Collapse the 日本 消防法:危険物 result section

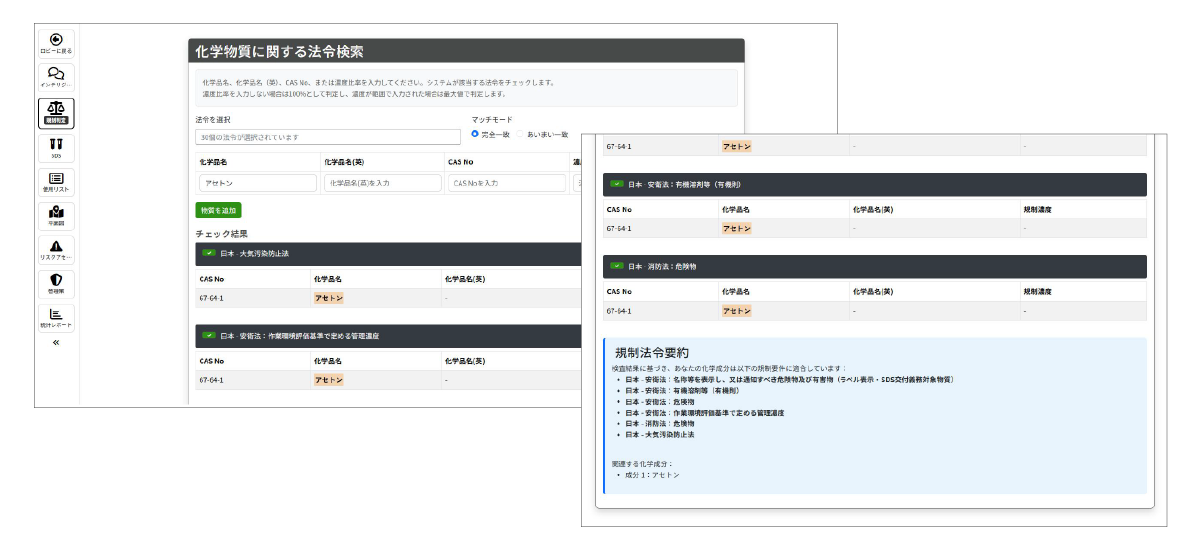pyautogui.click(x=875, y=266)
